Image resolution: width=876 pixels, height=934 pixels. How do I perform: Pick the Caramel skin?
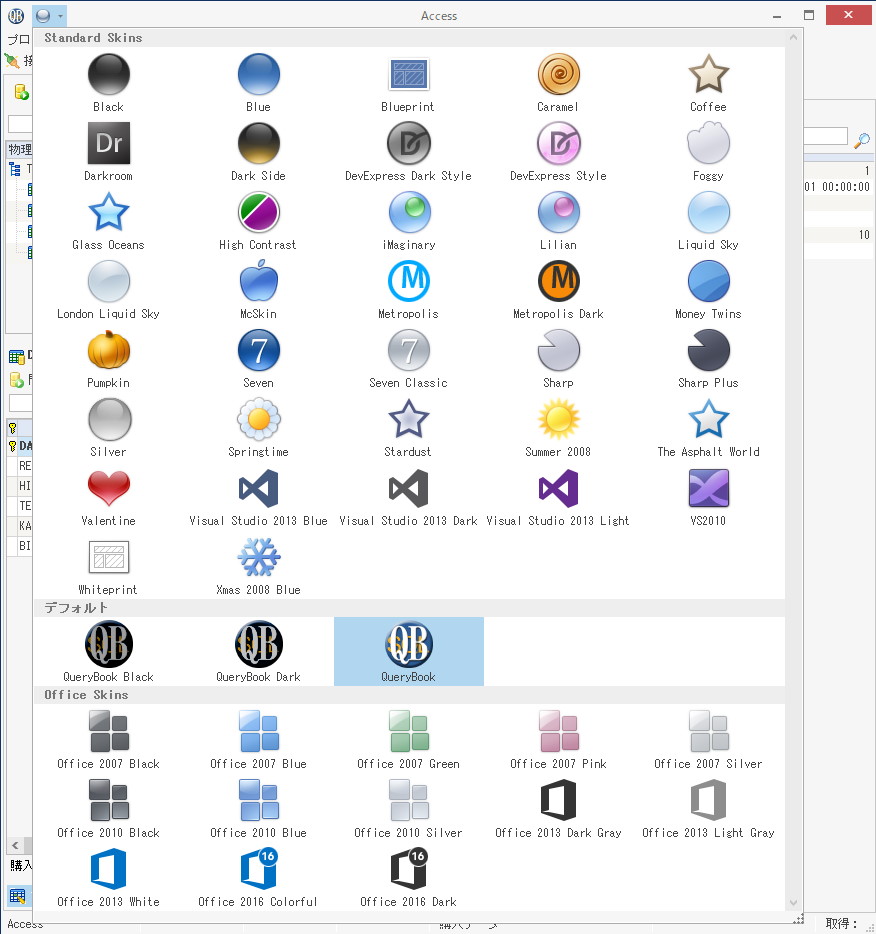pyautogui.click(x=559, y=83)
